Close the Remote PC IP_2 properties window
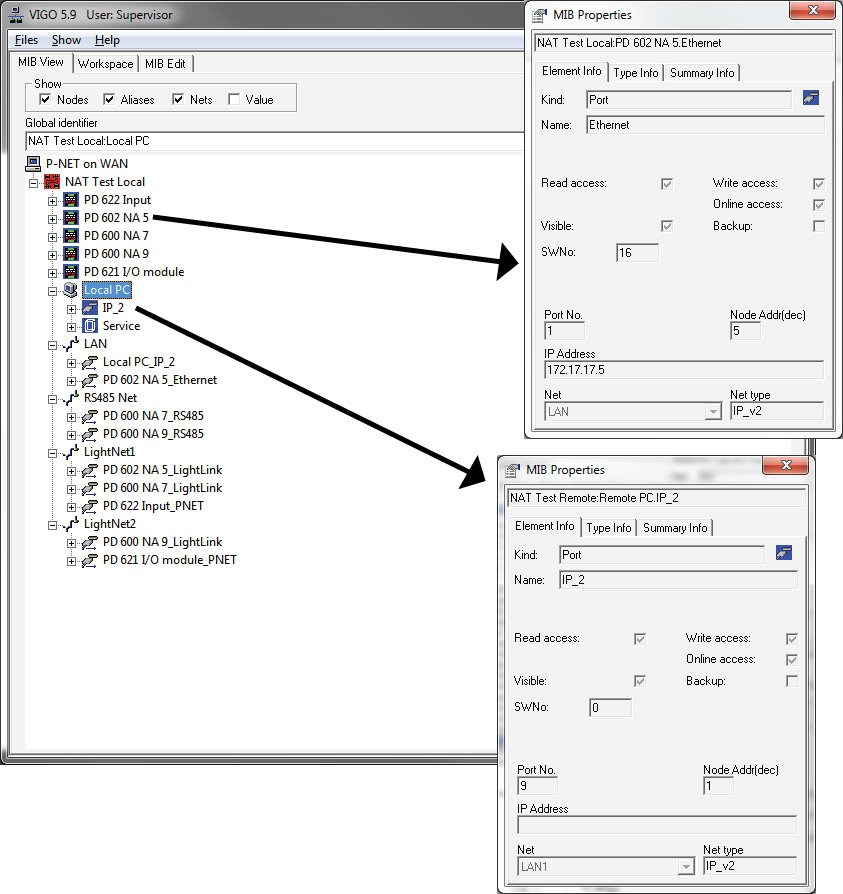Image resolution: width=843 pixels, height=894 pixels. (x=786, y=465)
